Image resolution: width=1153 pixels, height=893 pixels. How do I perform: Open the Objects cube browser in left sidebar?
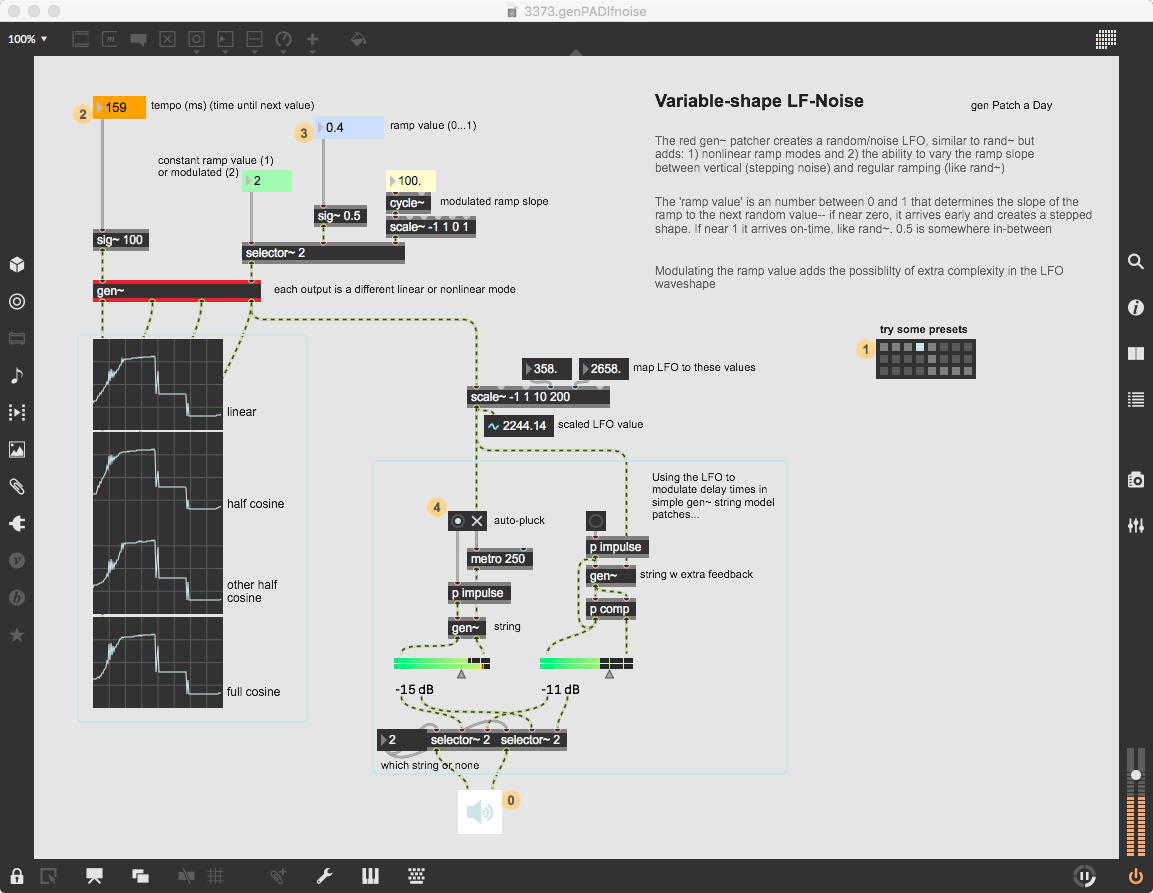[x=17, y=265]
